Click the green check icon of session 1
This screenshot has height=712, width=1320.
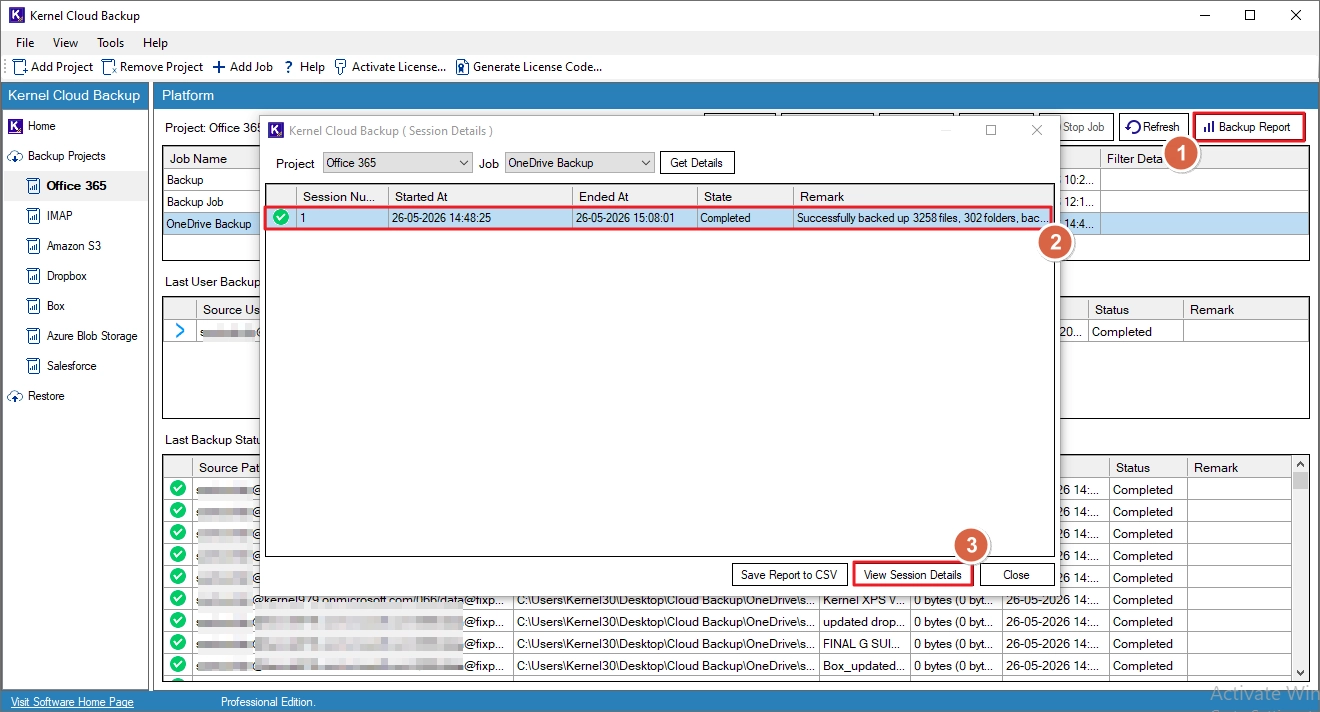tap(281, 217)
